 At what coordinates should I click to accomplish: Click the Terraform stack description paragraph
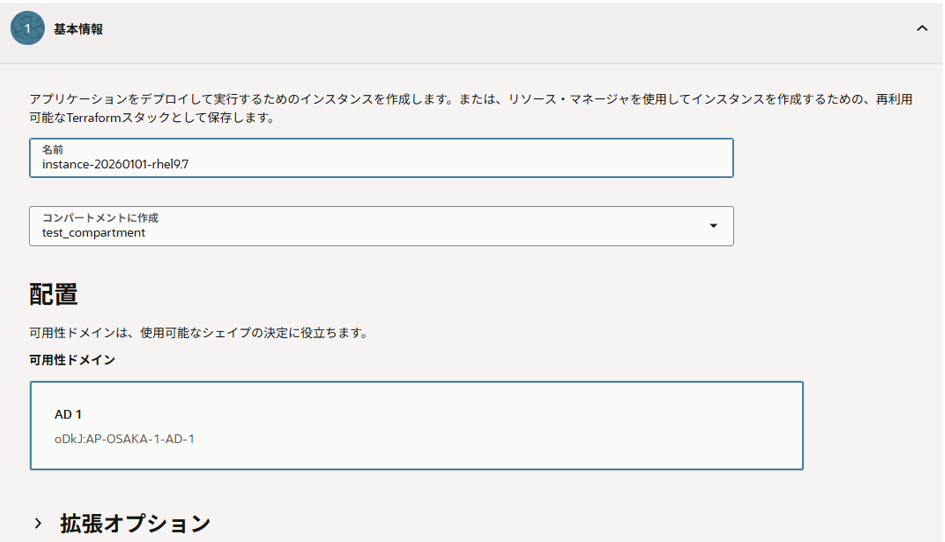[470, 108]
